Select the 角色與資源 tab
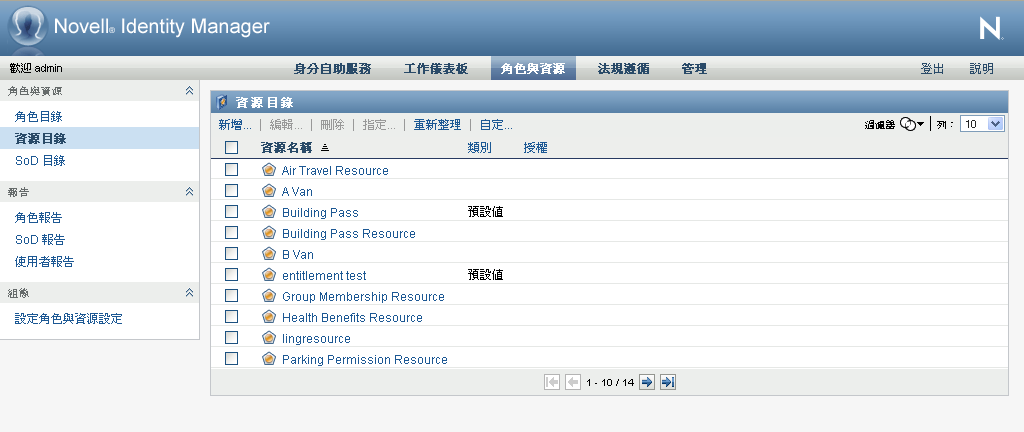The height and width of the screenshot is (432, 1024). (x=533, y=69)
